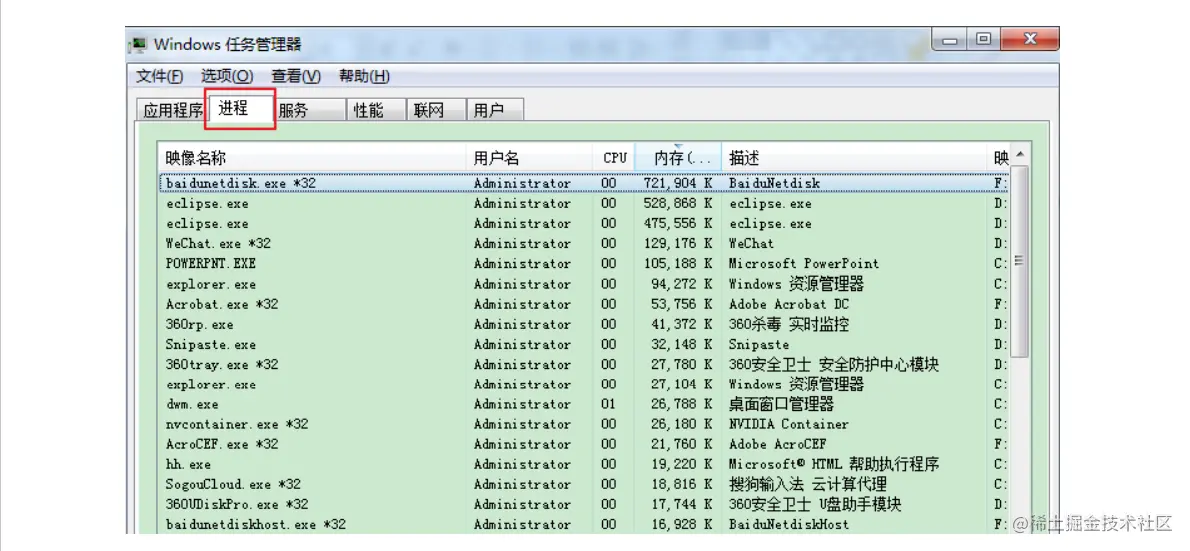Sort by 用户名 column header
1190x551 pixels.
pos(530,158)
